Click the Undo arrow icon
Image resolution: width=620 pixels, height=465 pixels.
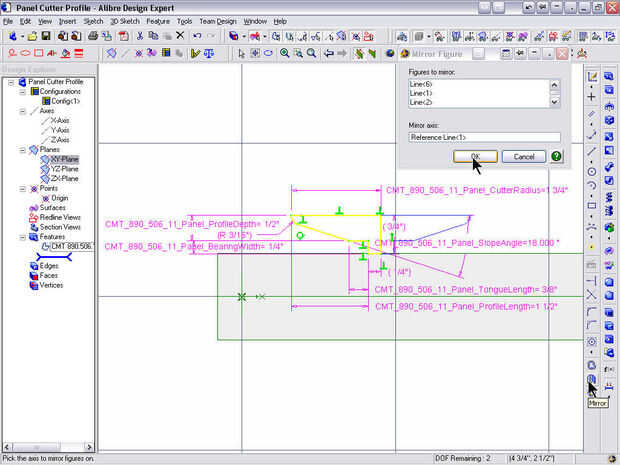click(198, 36)
